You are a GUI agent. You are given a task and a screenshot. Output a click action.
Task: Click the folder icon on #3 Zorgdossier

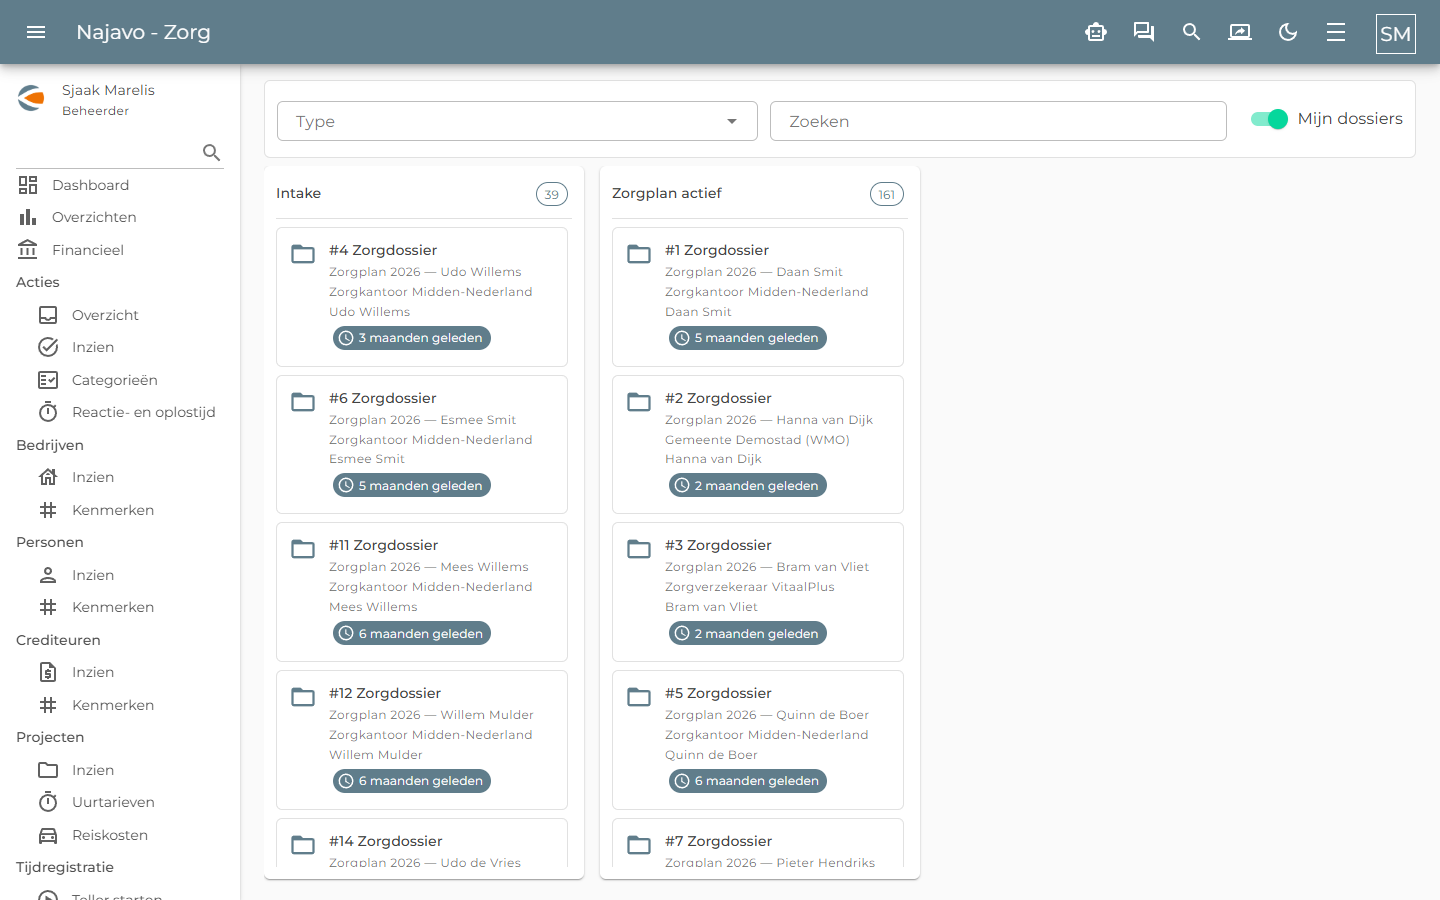point(639,549)
